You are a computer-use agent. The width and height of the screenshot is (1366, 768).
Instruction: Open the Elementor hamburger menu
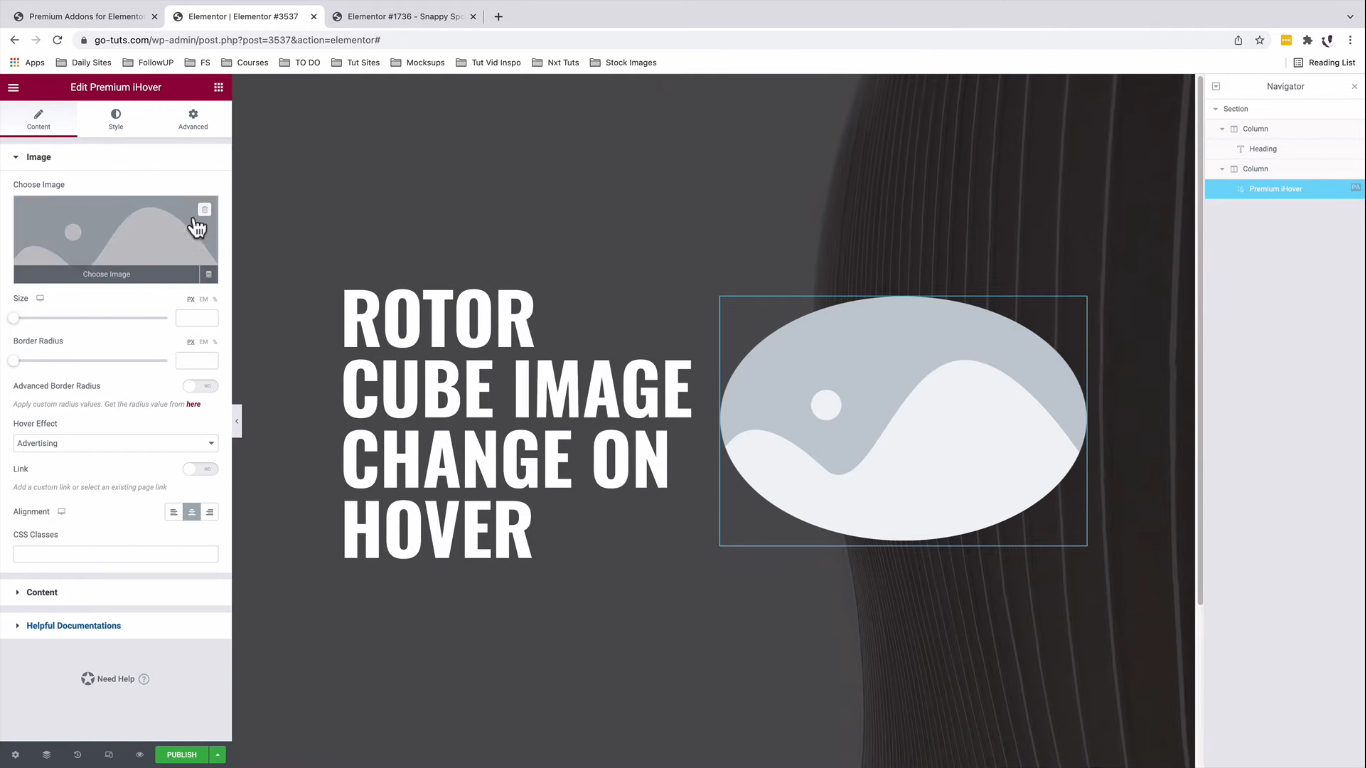tap(13, 87)
